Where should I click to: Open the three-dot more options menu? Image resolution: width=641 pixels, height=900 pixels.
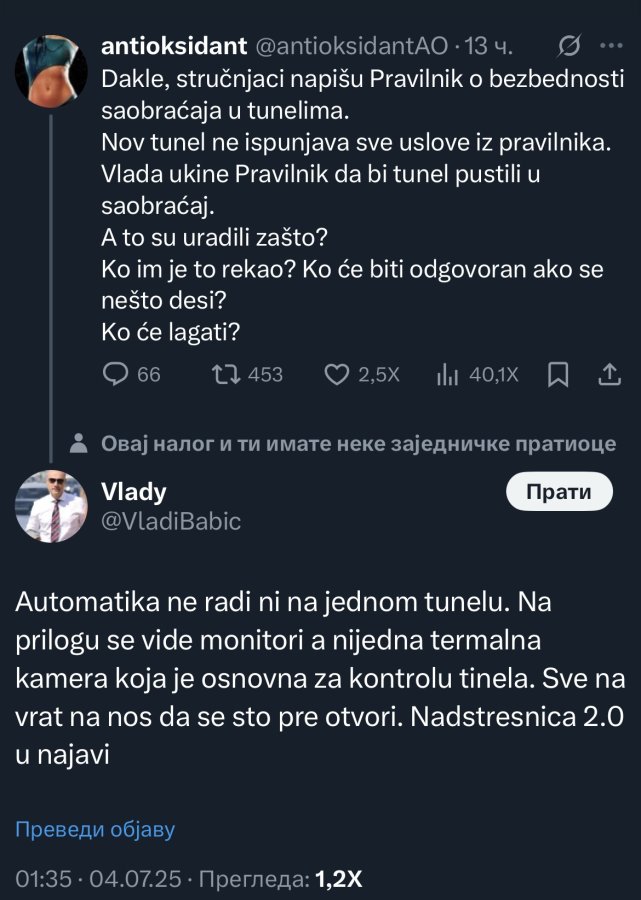609,46
